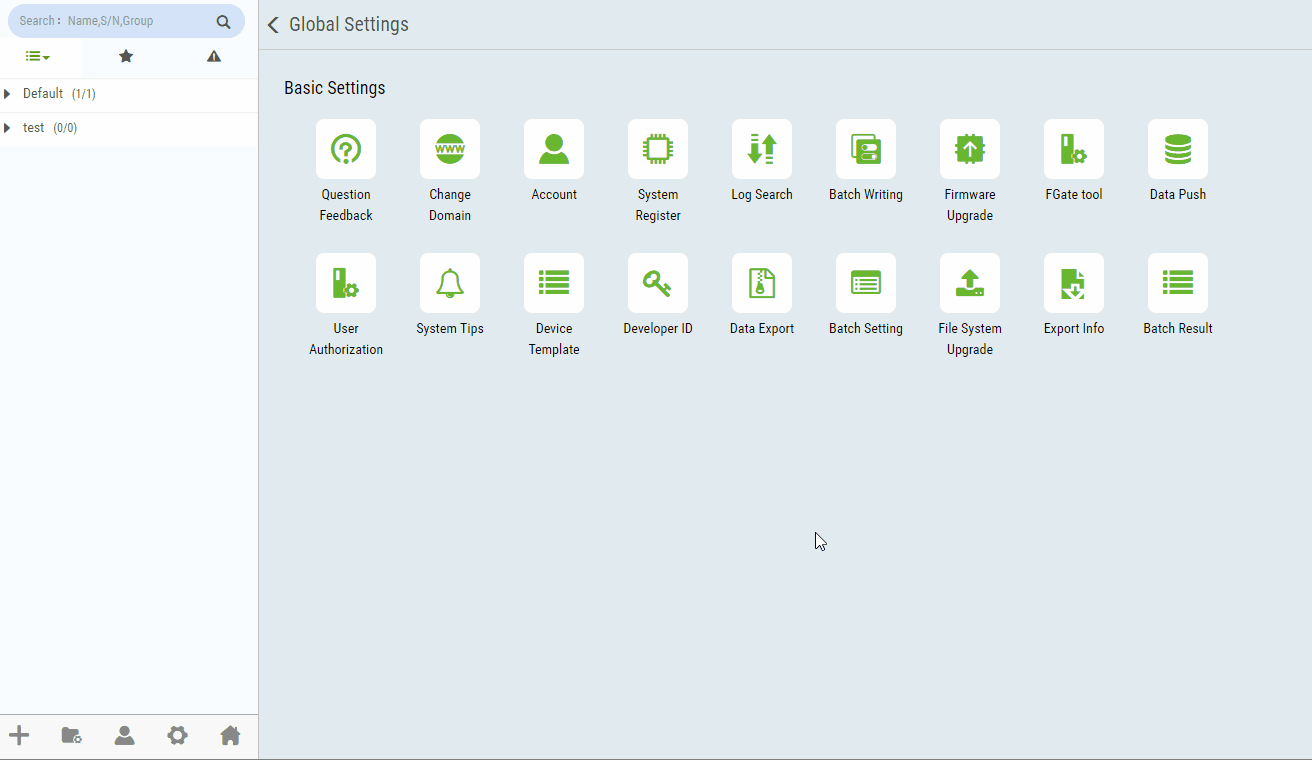
Task: Go to home via house icon
Action: click(230, 736)
